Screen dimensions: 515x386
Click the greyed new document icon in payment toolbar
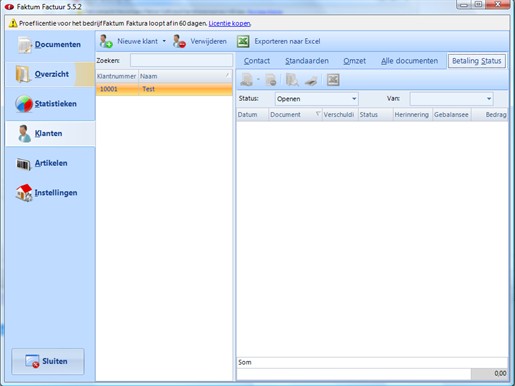pos(247,80)
